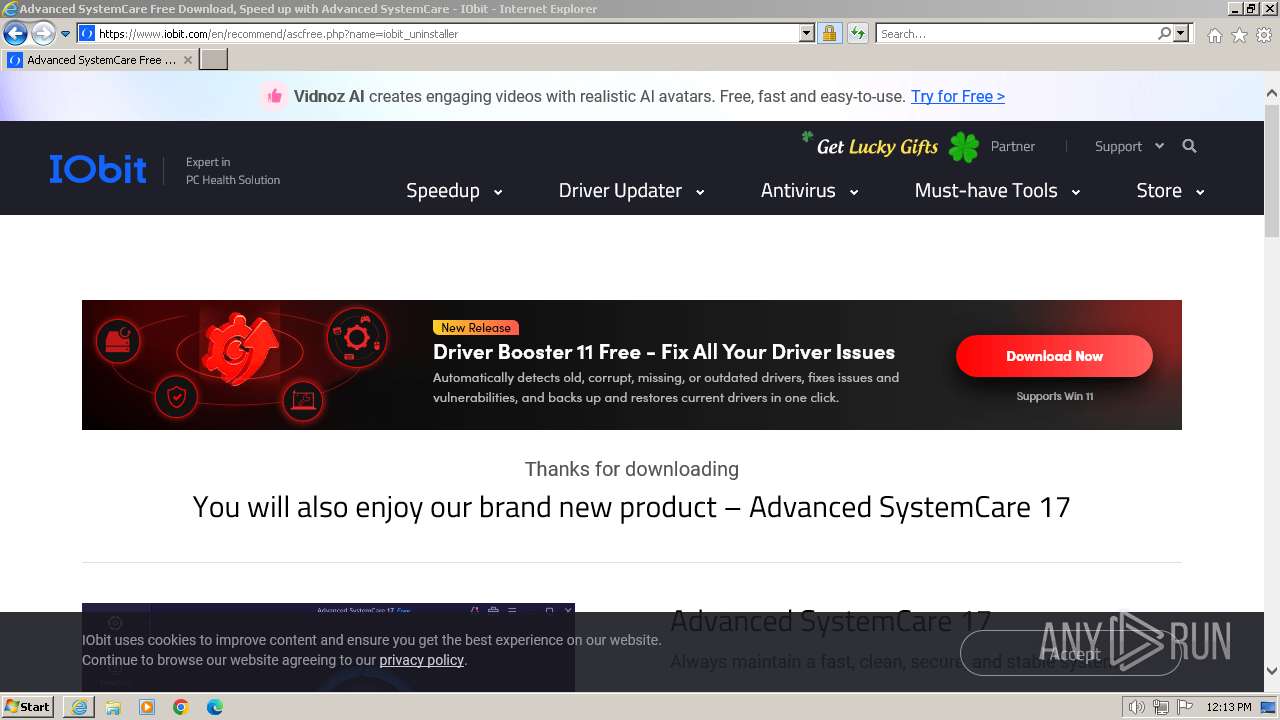Click the page scrollbar down arrow
The height and width of the screenshot is (720, 1280).
pyautogui.click(x=1272, y=670)
